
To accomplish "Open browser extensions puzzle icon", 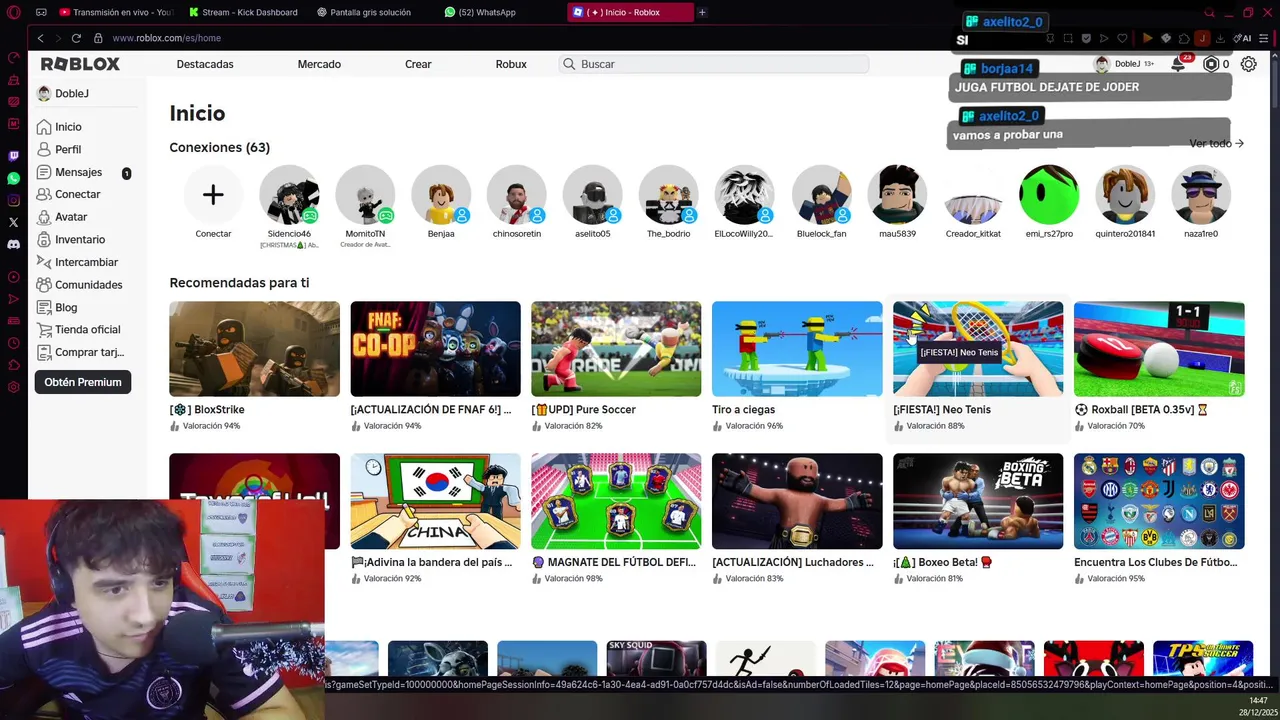I will coord(1184,38).
